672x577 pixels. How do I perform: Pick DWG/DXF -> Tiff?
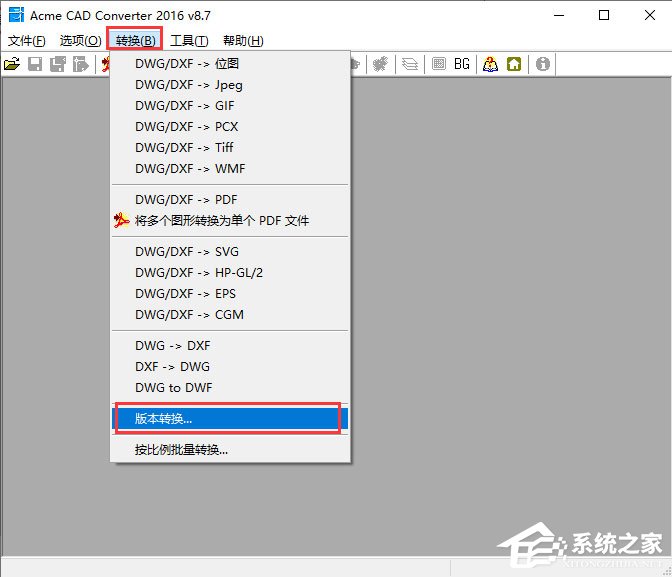(x=230, y=148)
